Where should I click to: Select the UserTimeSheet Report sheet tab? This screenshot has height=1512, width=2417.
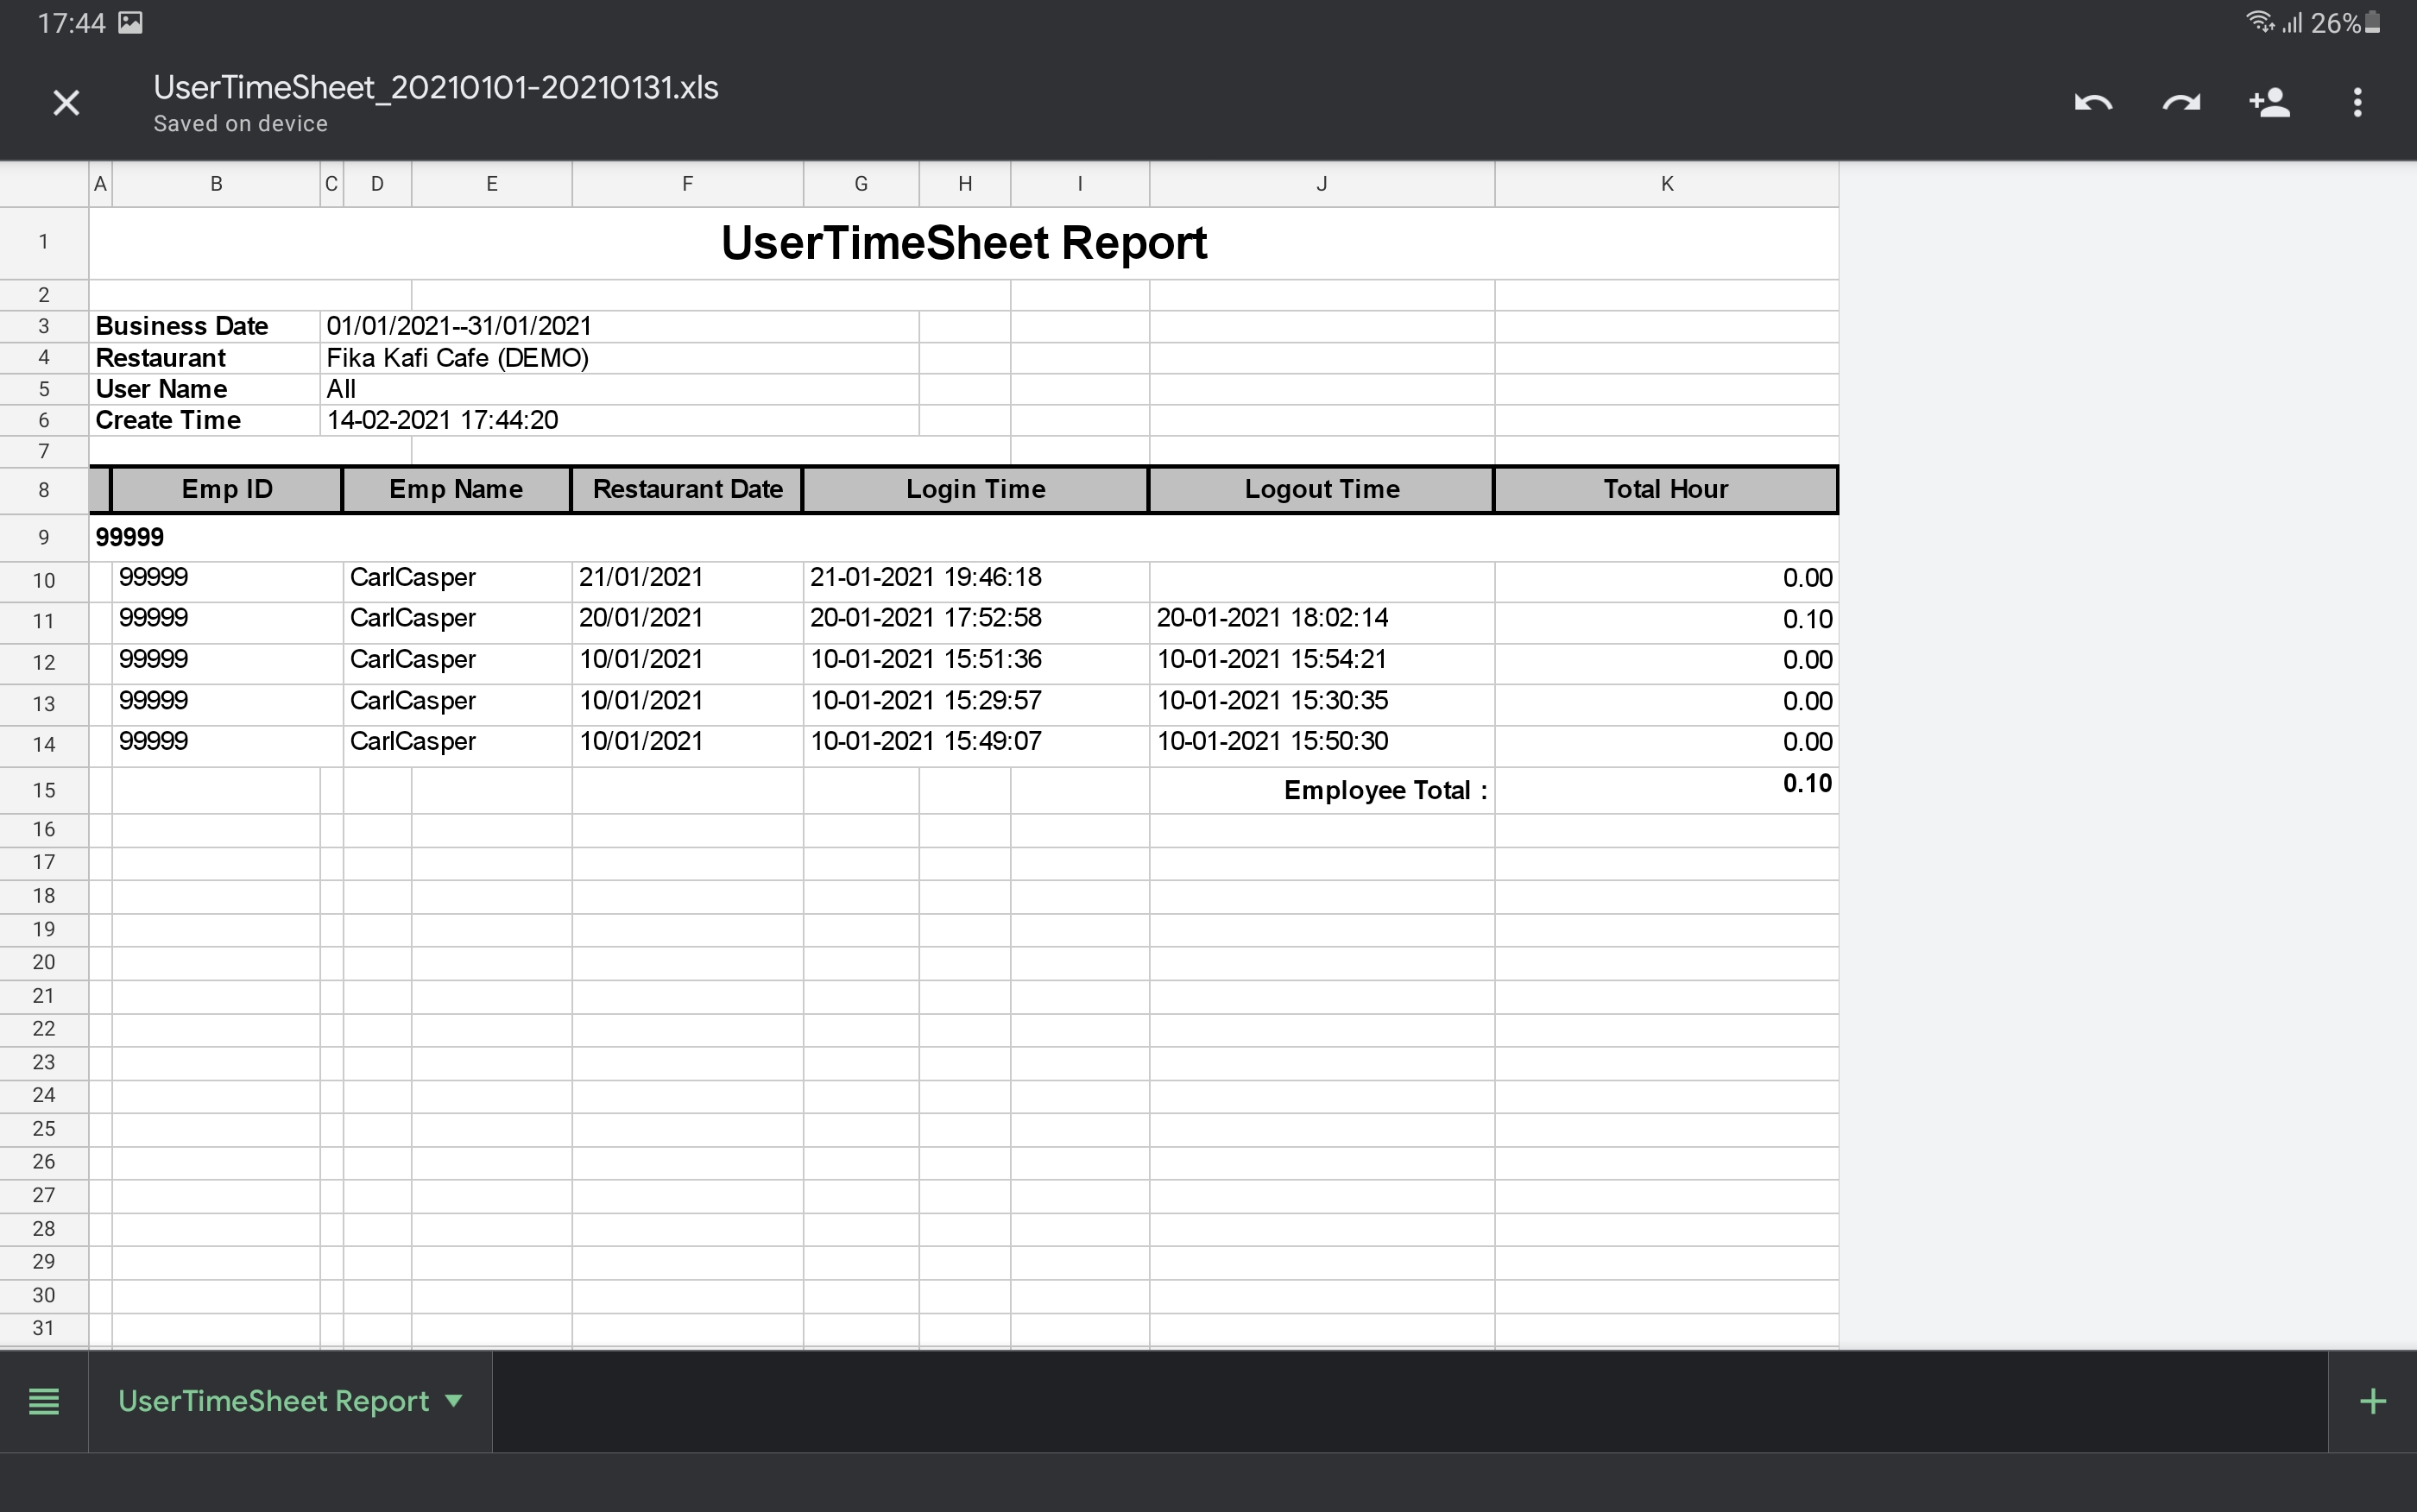[x=273, y=1401]
